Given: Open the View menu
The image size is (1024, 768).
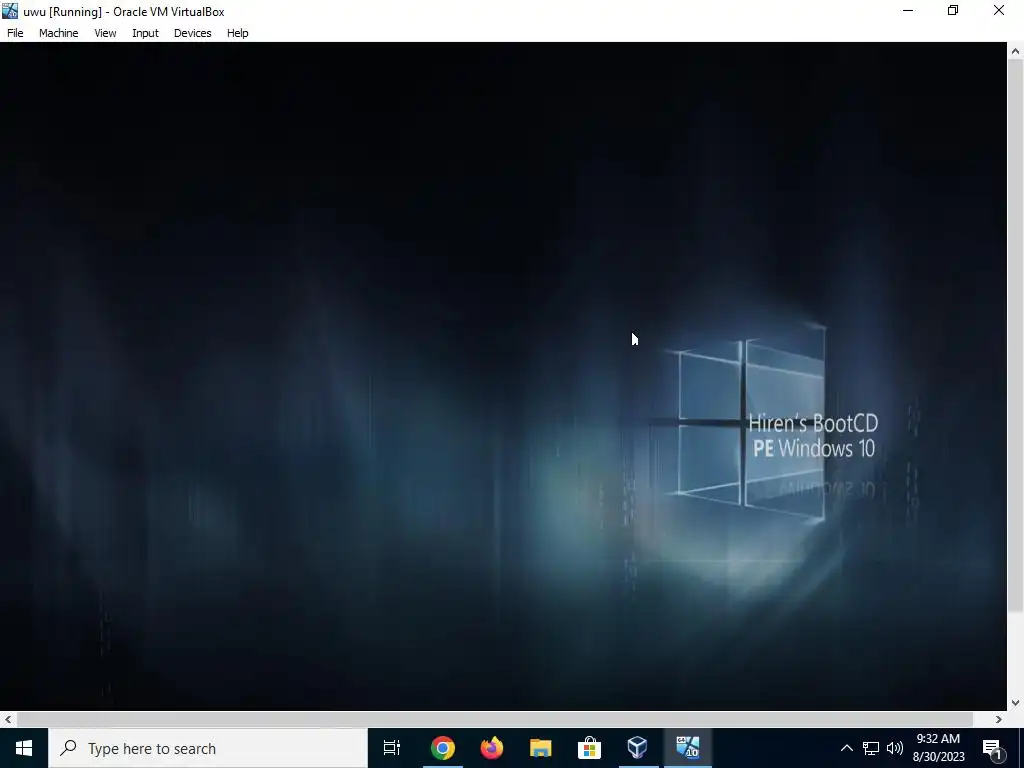Looking at the screenshot, I should [104, 33].
